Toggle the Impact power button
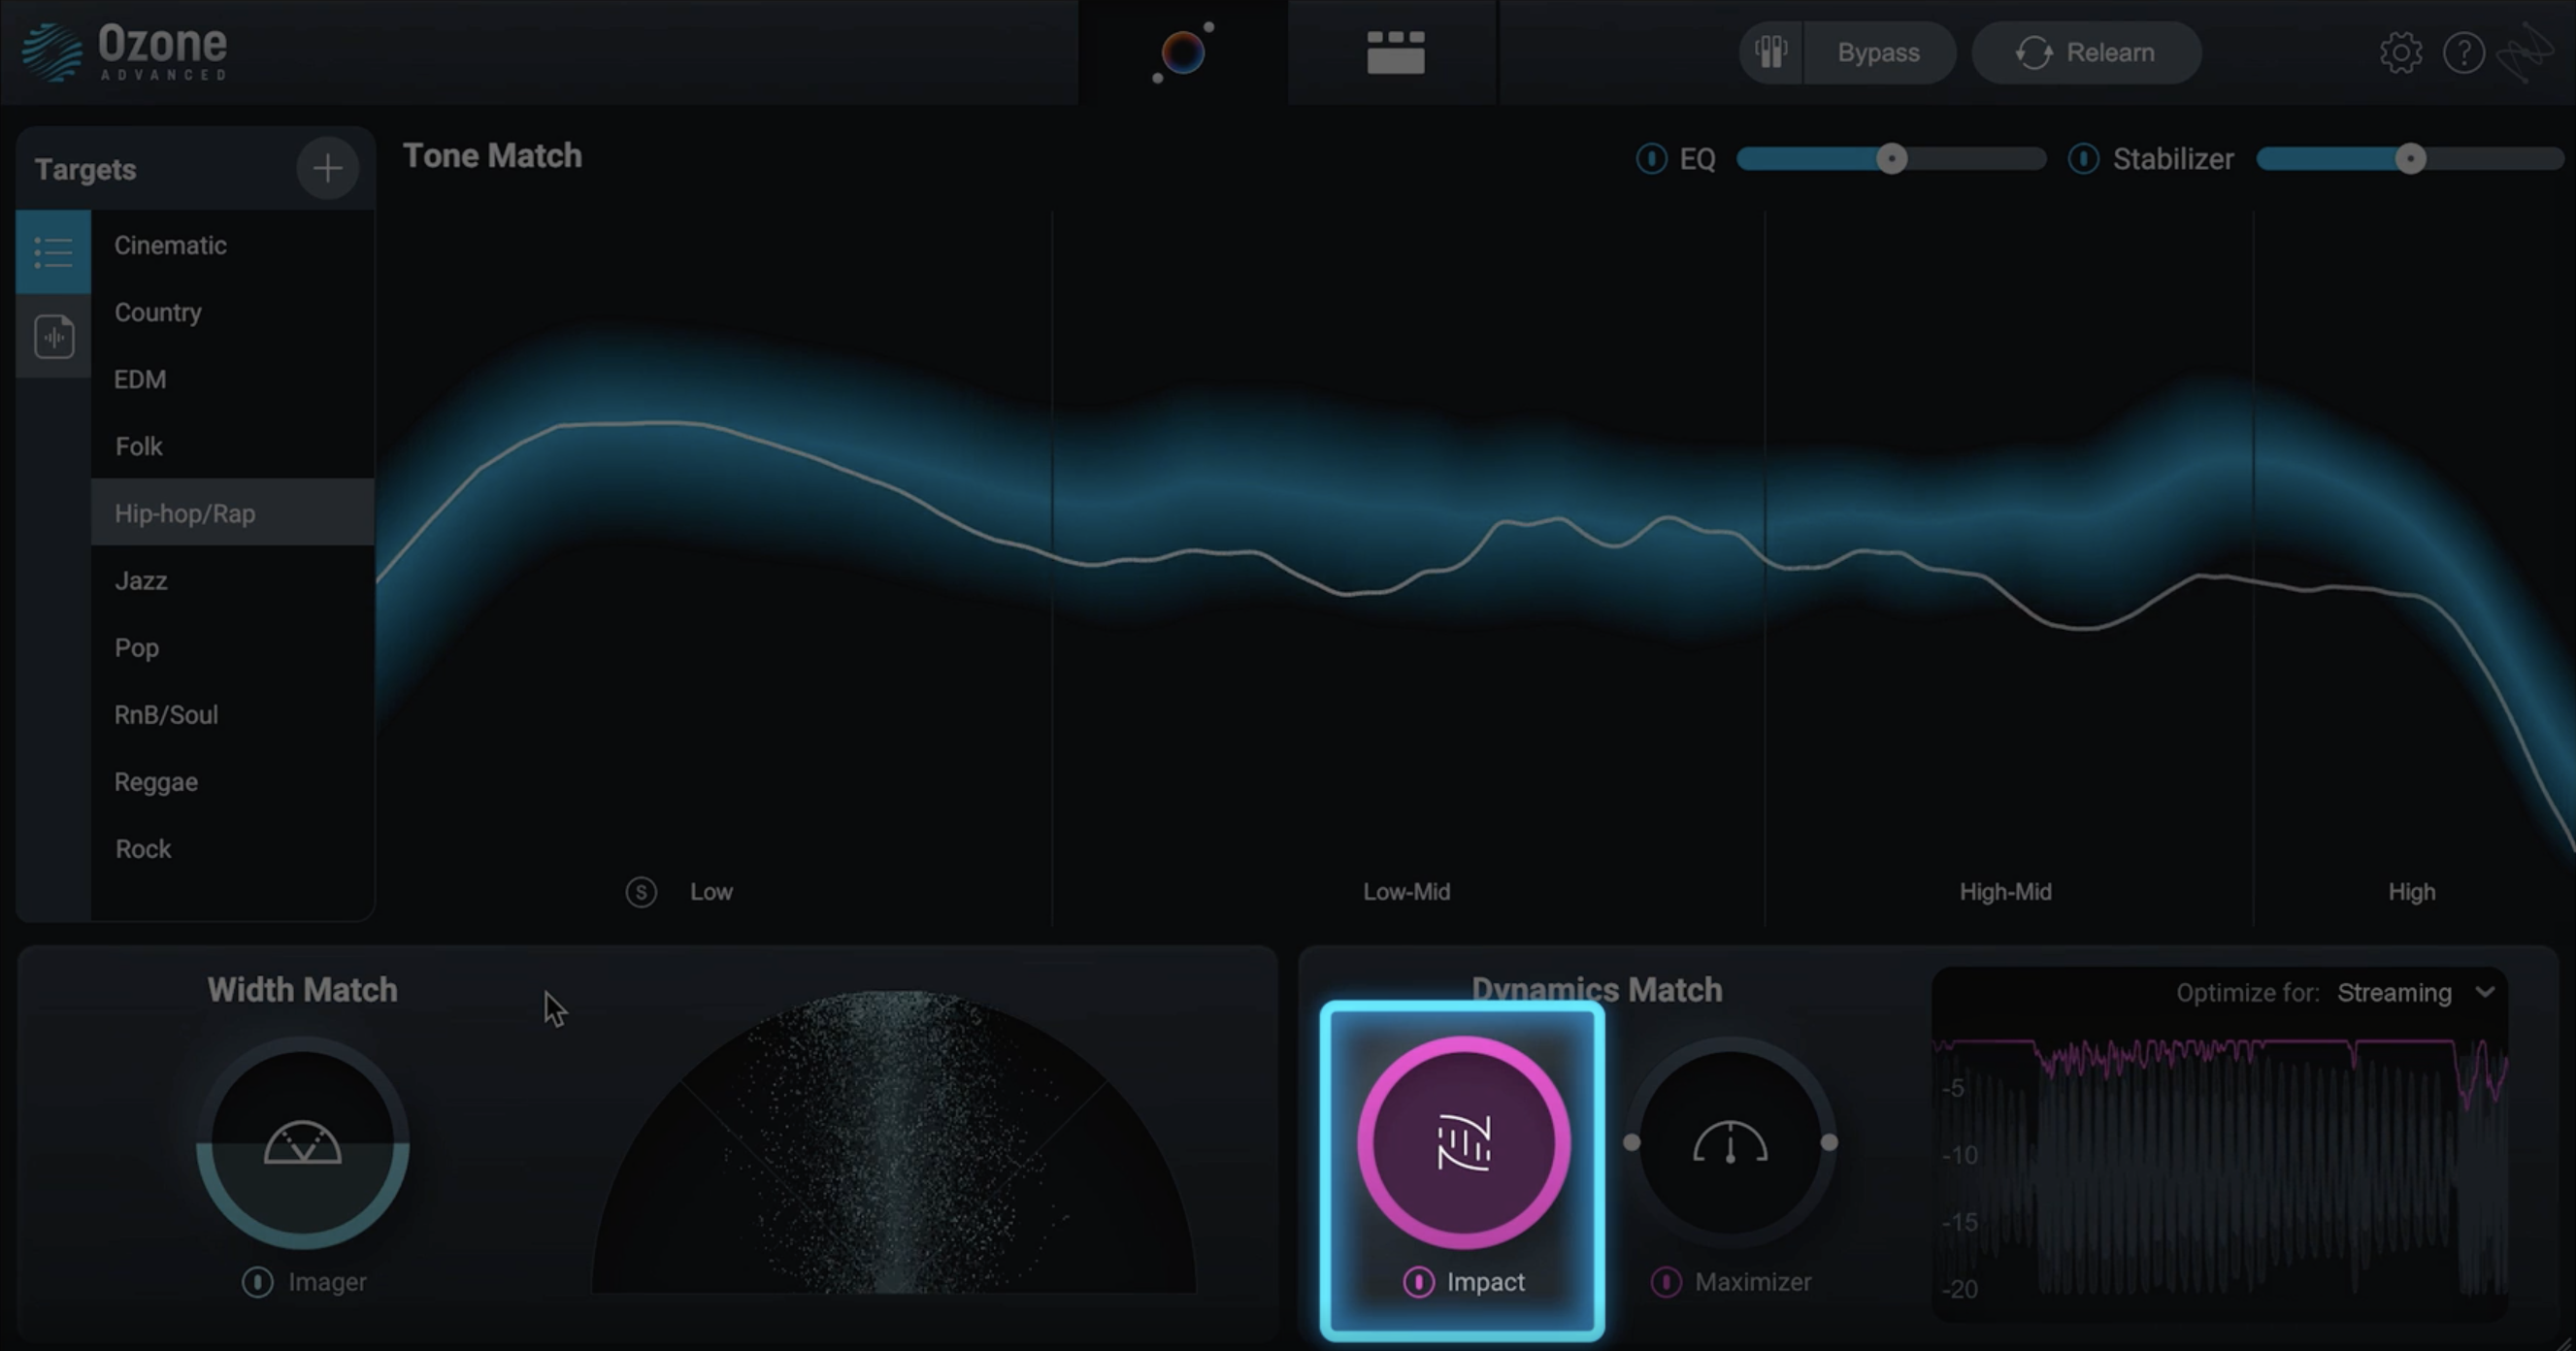The width and height of the screenshot is (2576, 1351). coord(1418,1281)
